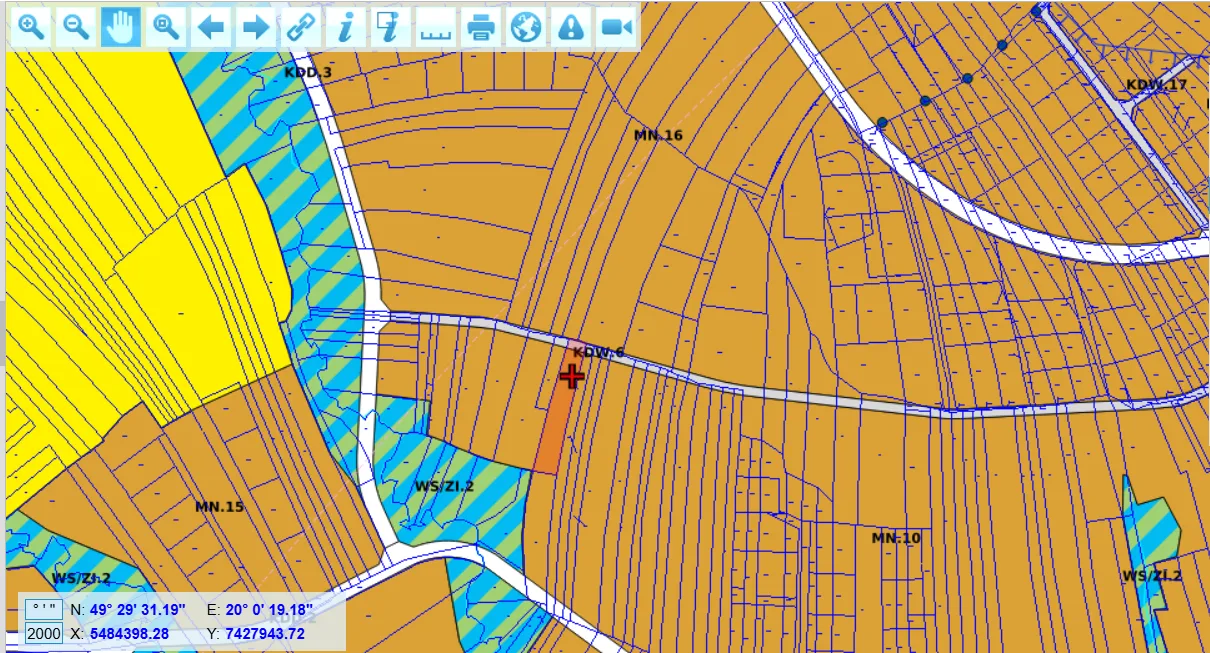
Task: Go to the previous map view
Action: click(x=211, y=27)
